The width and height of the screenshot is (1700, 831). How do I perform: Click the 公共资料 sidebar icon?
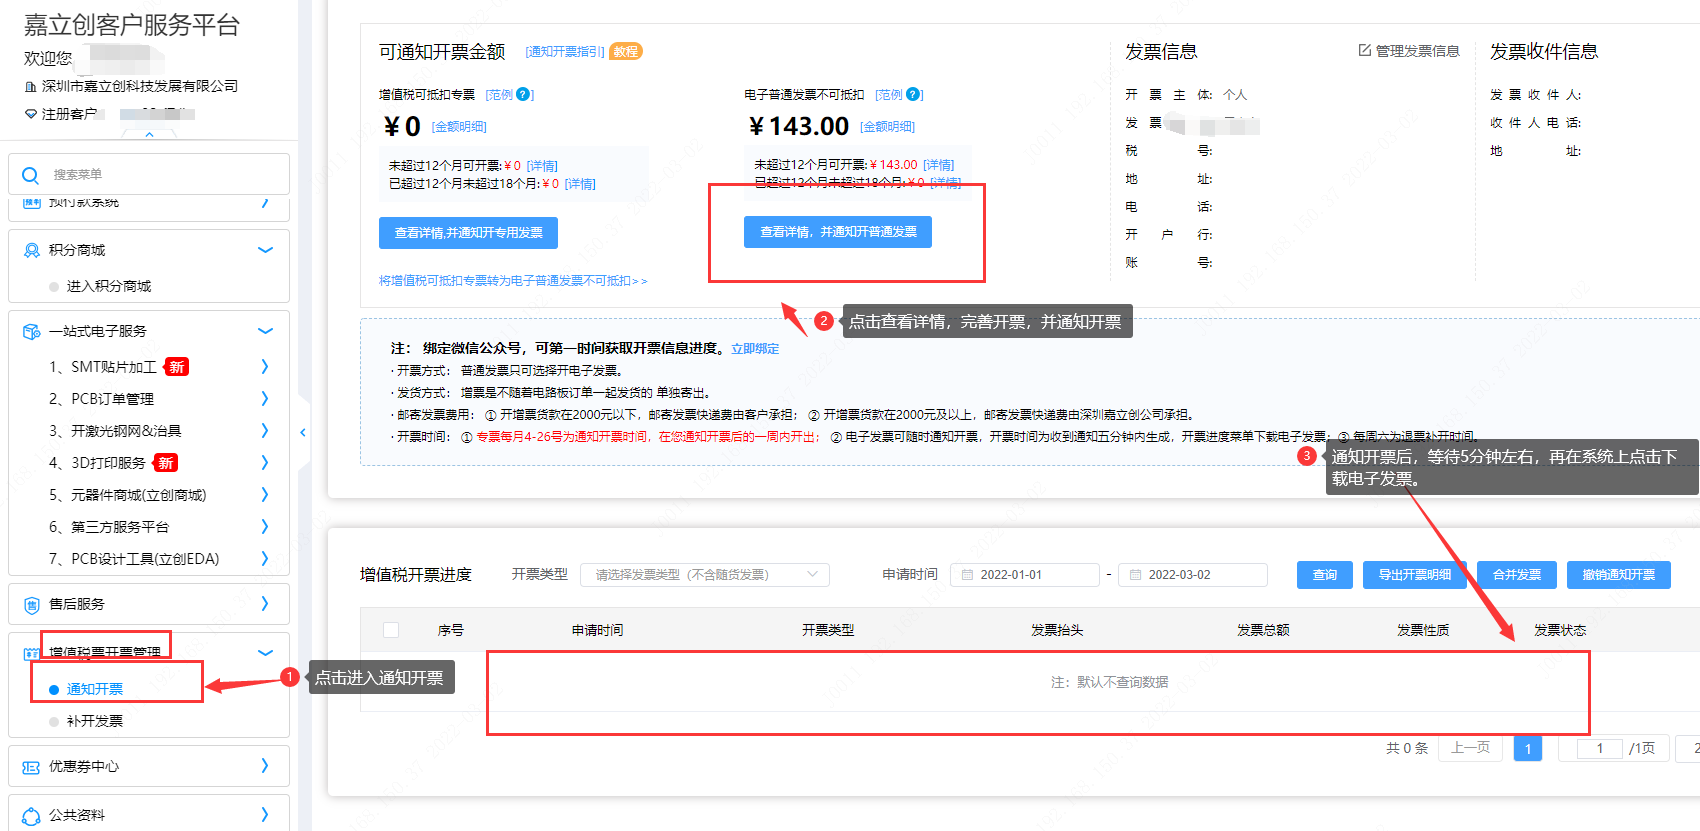pos(31,816)
